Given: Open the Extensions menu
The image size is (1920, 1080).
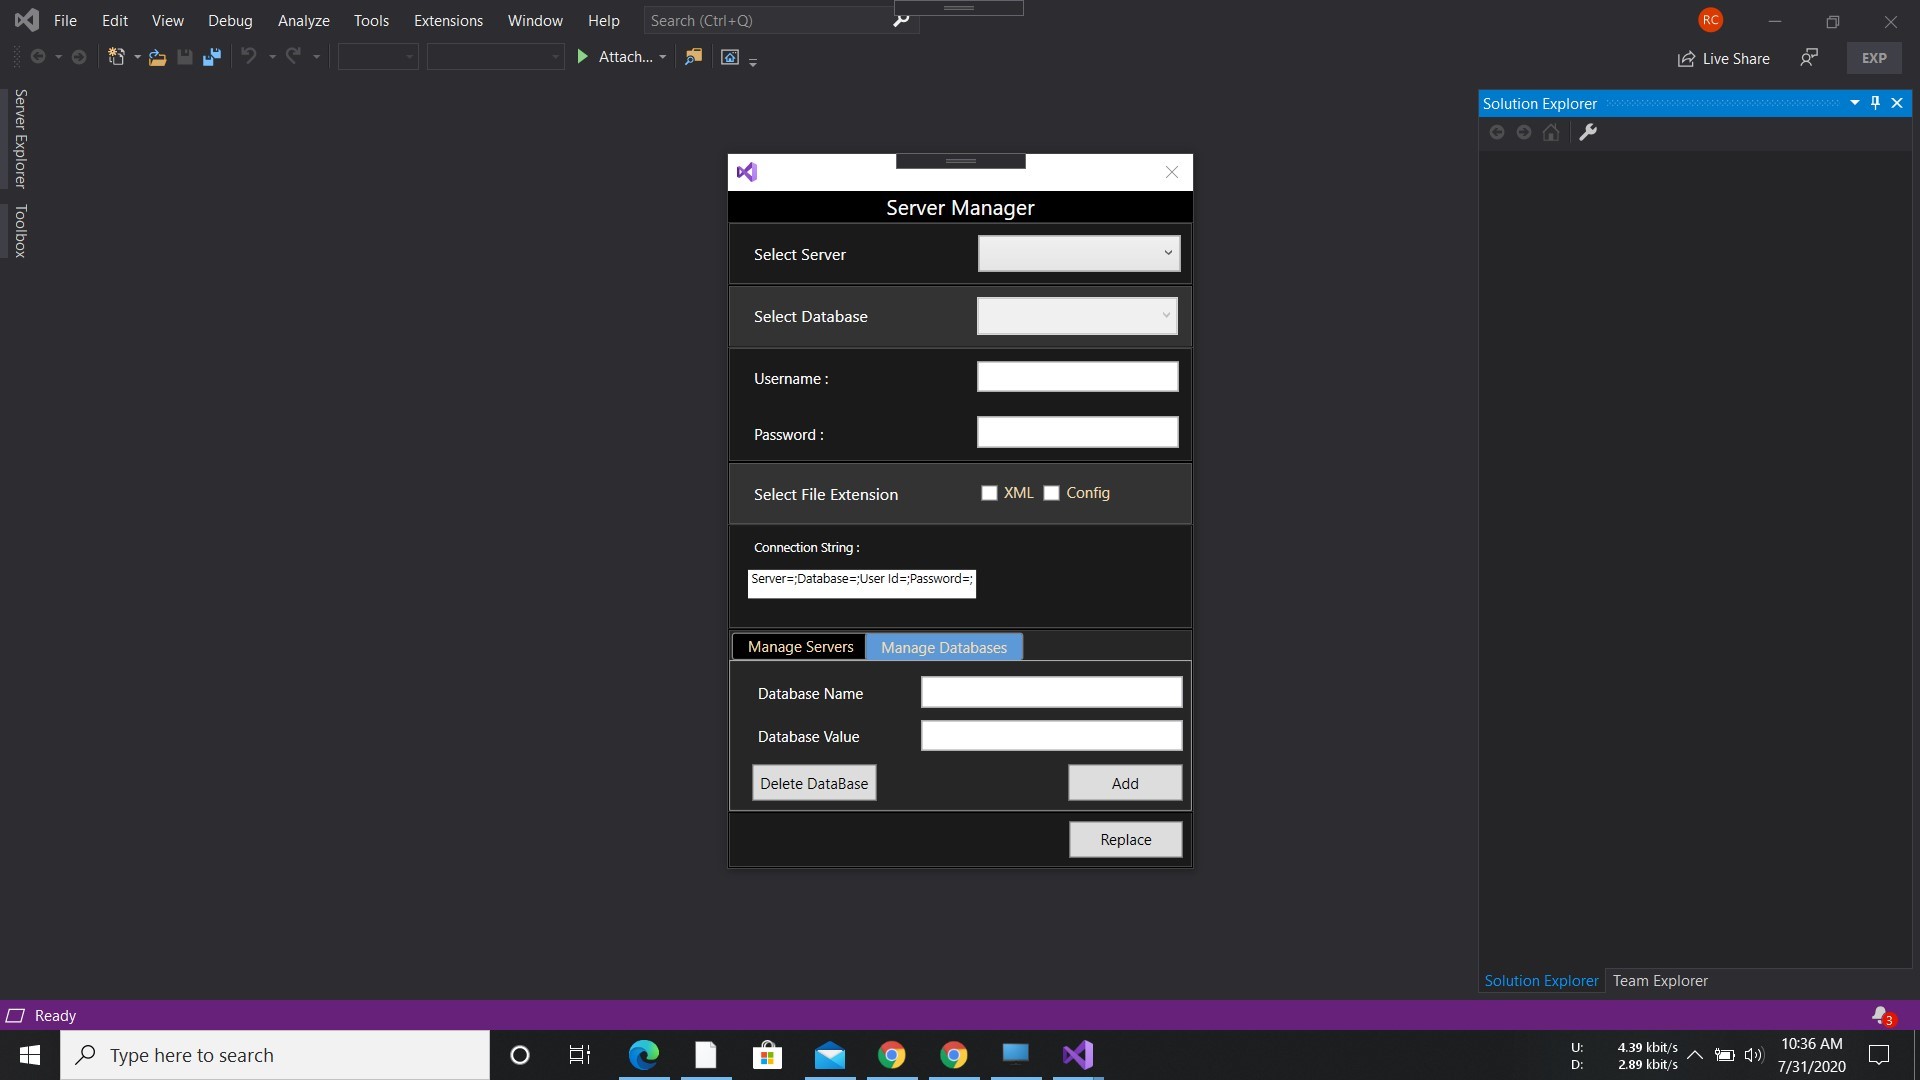Looking at the screenshot, I should pos(446,20).
